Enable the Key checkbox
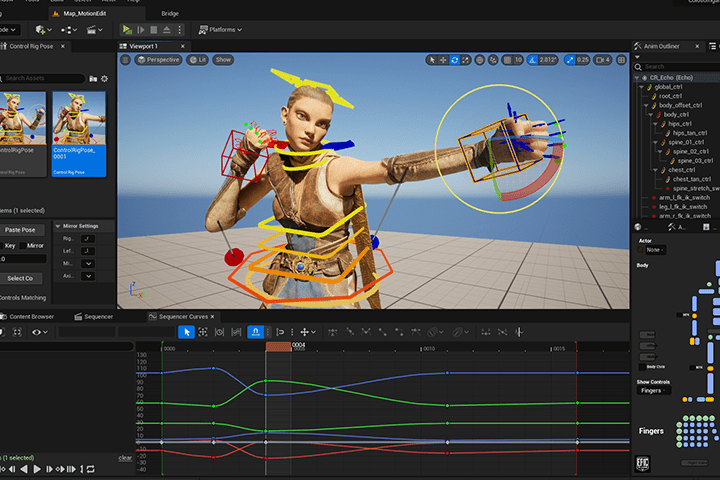This screenshot has width=720, height=480. (2, 246)
